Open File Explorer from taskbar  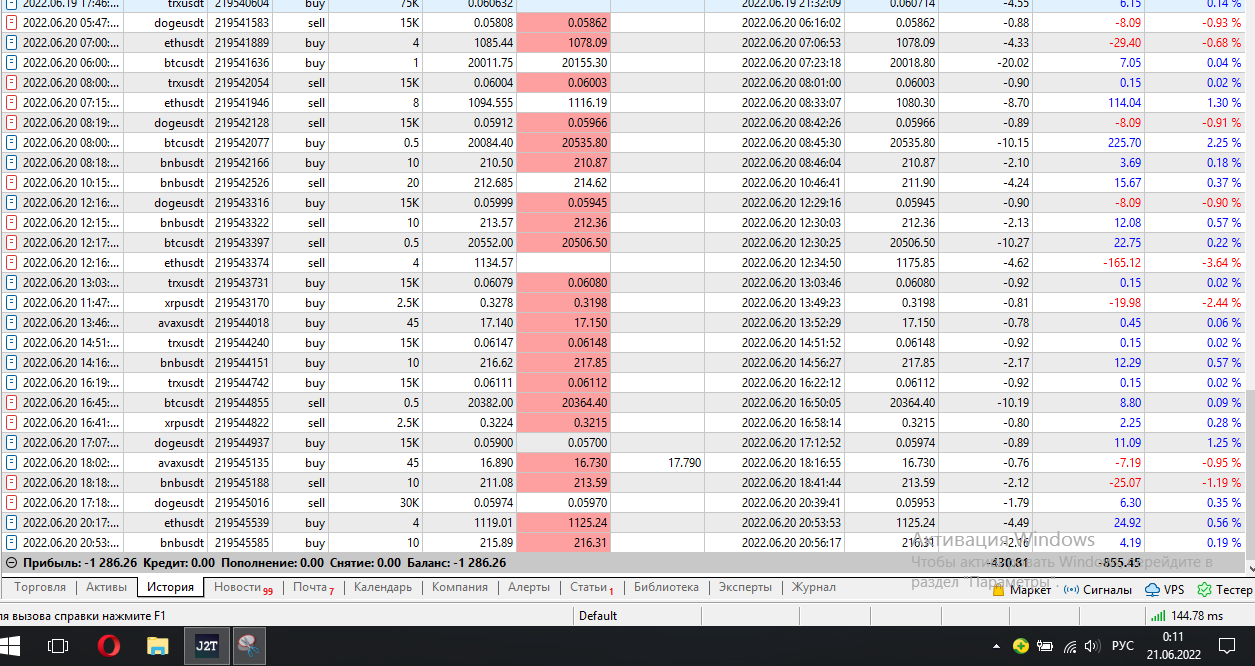pyautogui.click(x=157, y=646)
